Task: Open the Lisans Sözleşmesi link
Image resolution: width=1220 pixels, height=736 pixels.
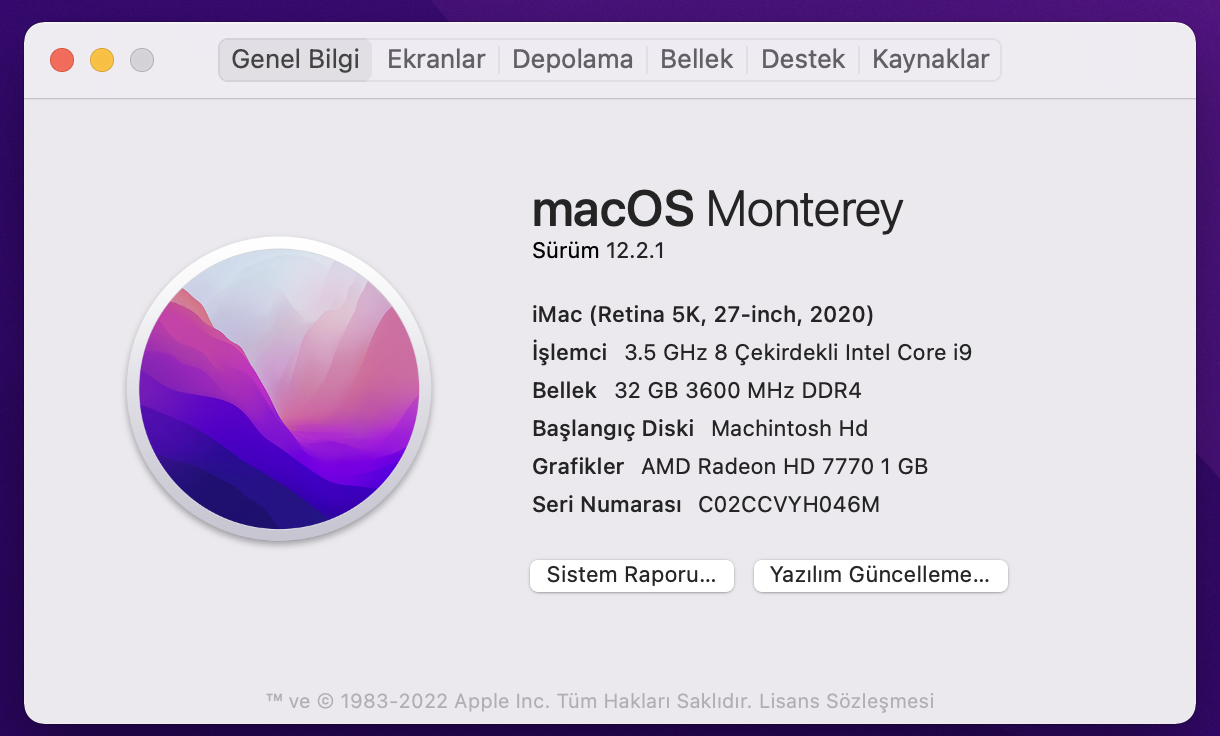Action: [846, 701]
